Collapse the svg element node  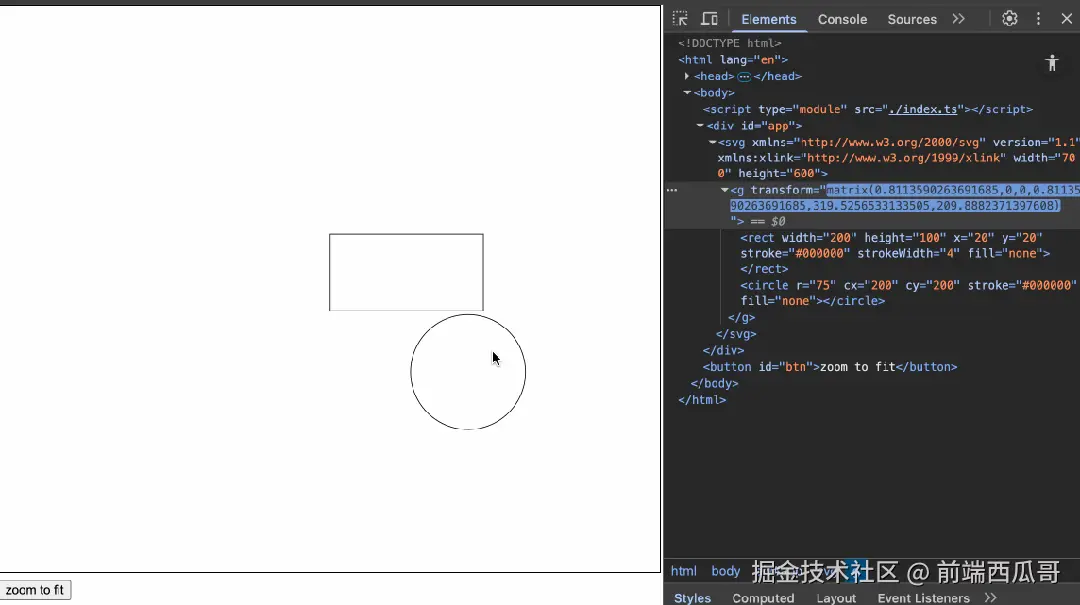[x=712, y=142]
